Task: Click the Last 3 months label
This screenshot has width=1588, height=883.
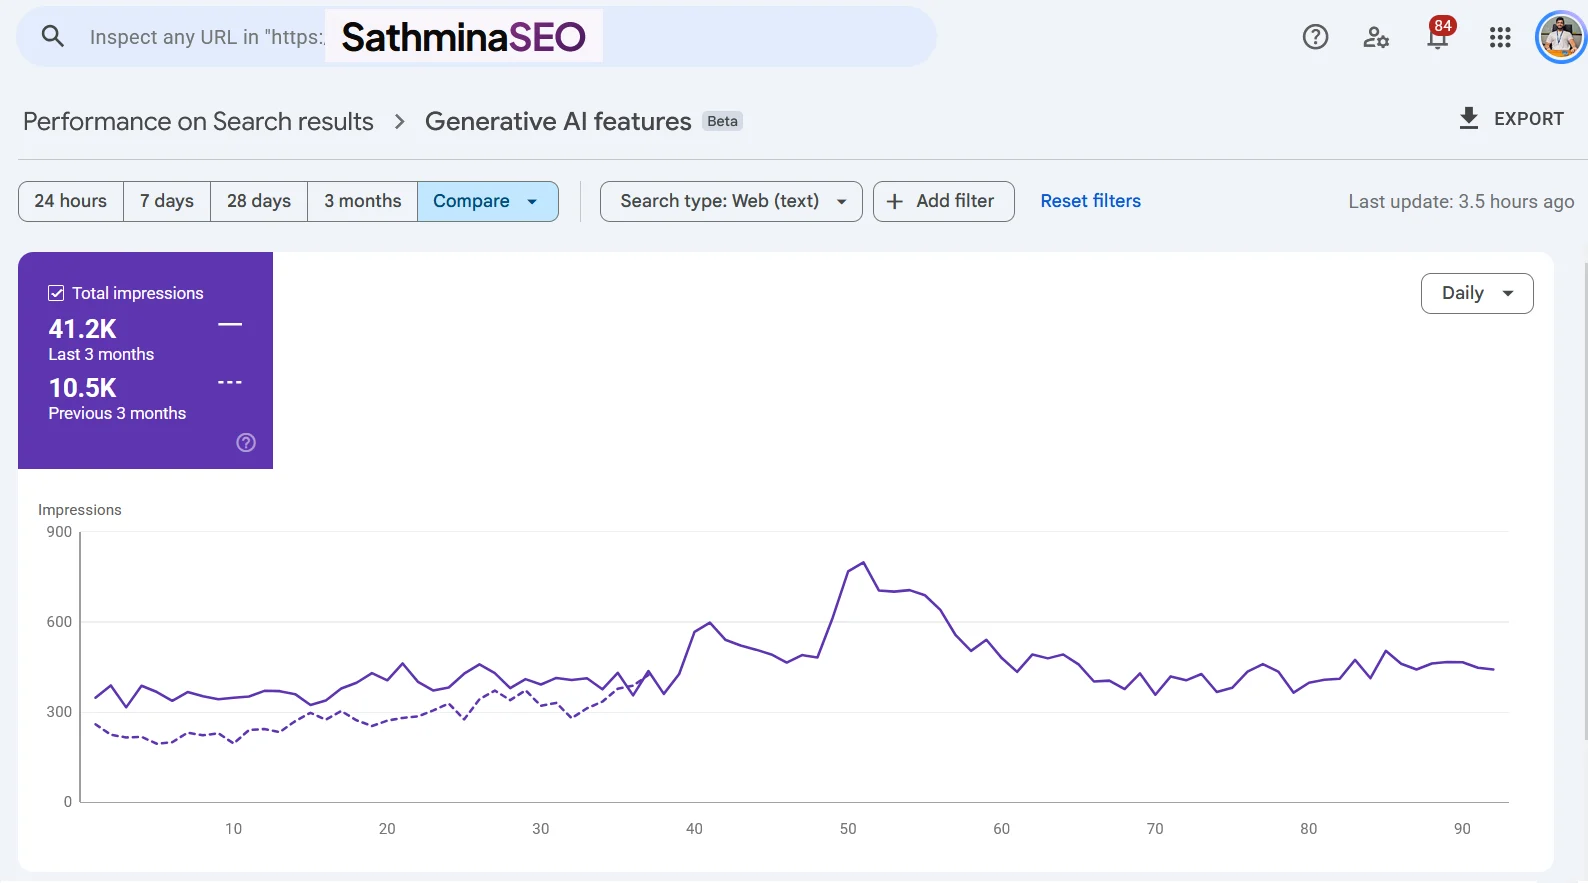Action: (101, 354)
